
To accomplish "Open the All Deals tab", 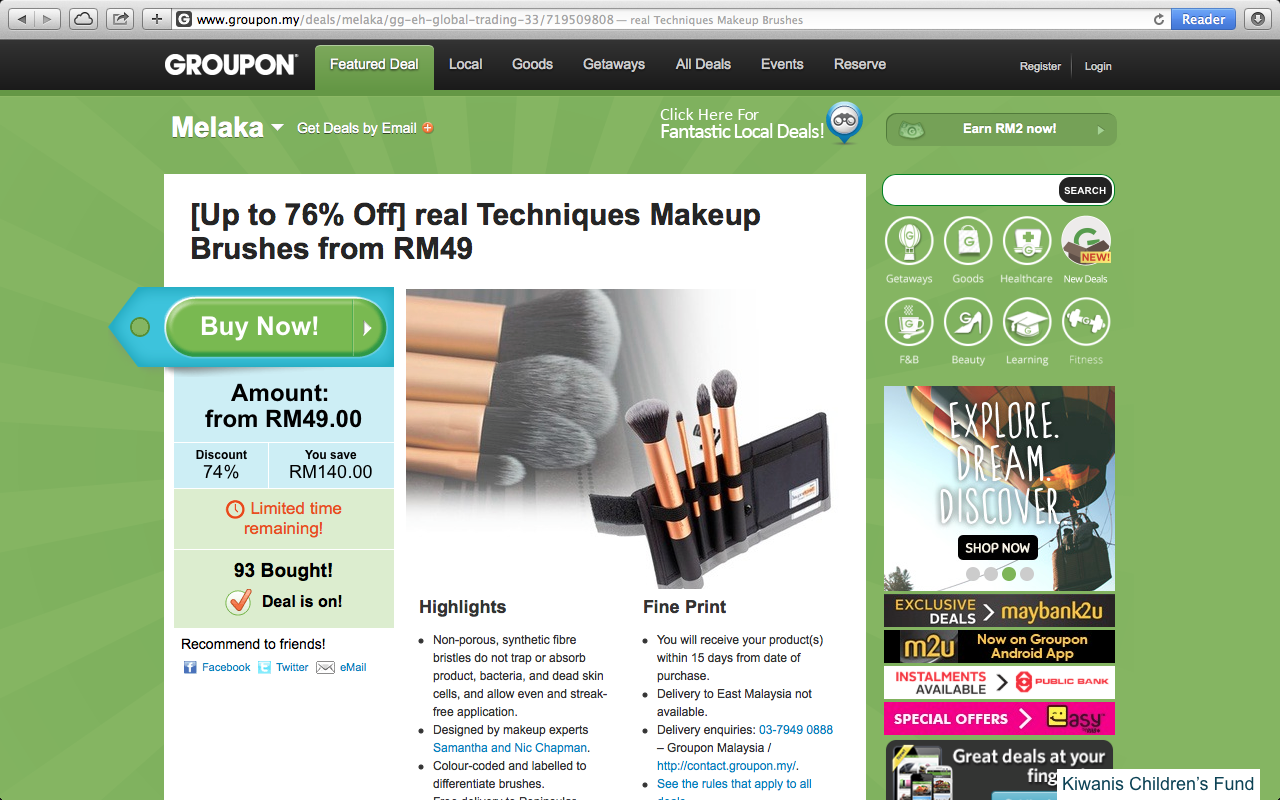I will 703,65.
